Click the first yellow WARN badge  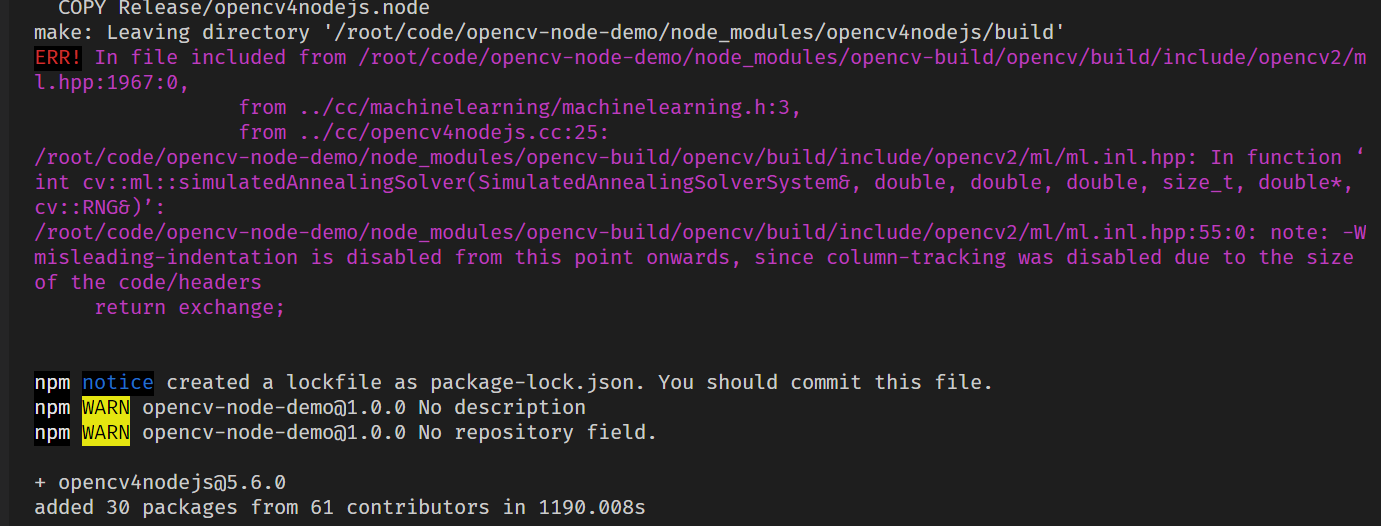(x=106, y=407)
